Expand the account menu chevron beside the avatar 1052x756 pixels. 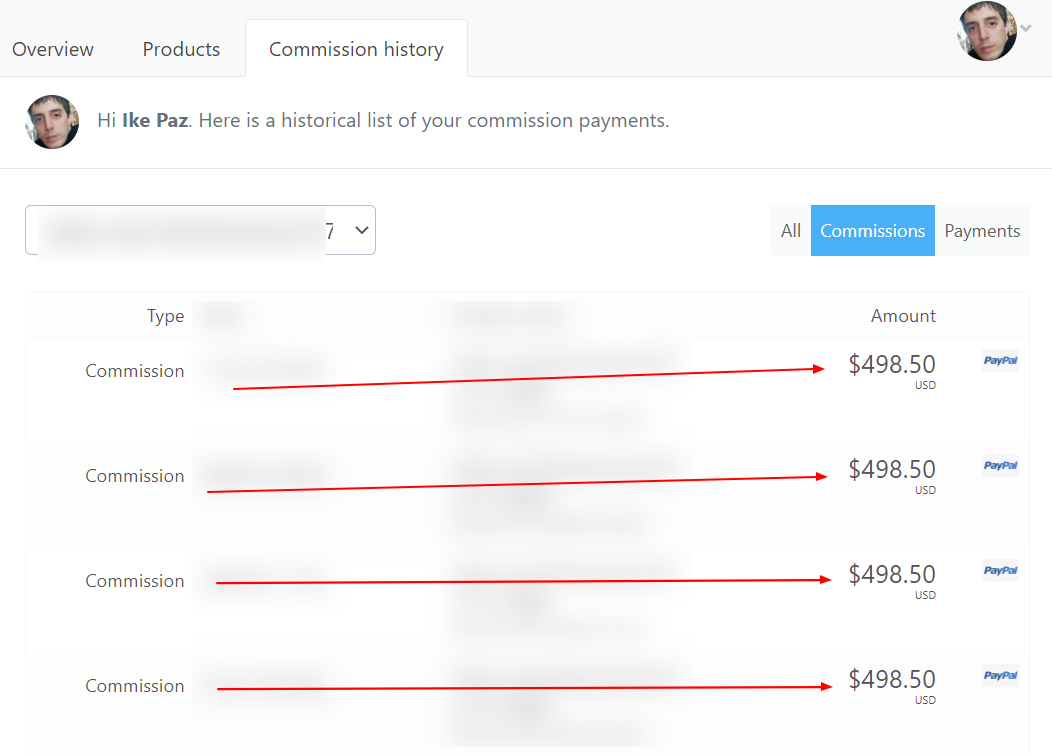click(x=1026, y=28)
